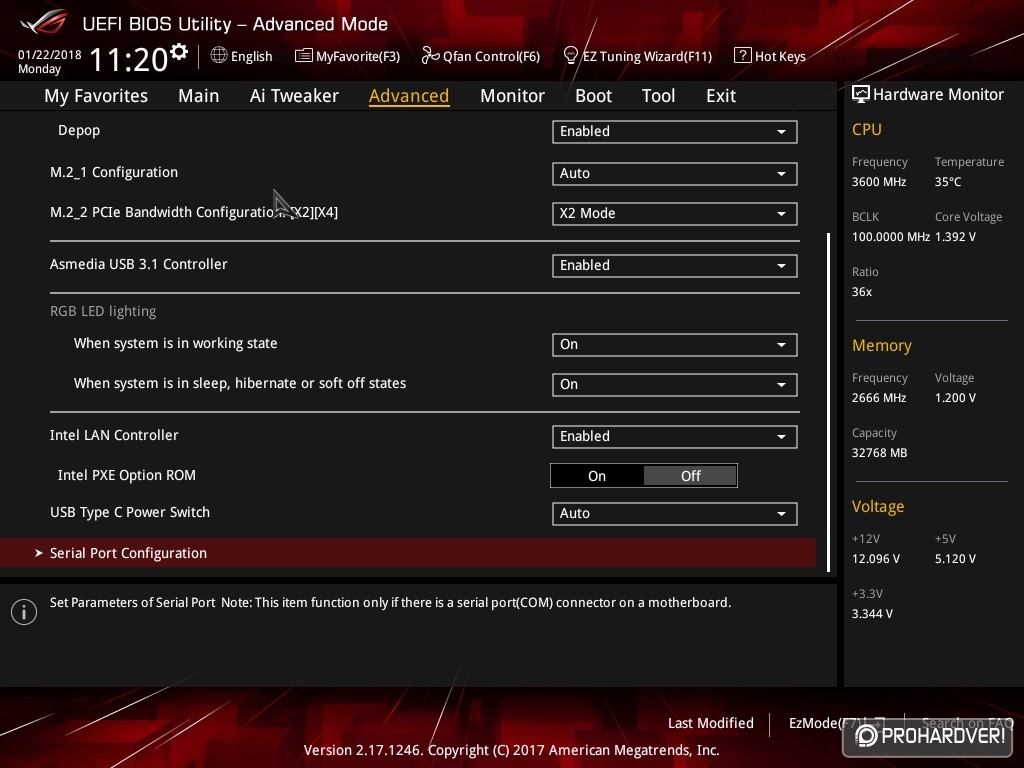This screenshot has width=1024, height=768.
Task: Click the date 01/22/2018 Monday
Action: (49, 61)
